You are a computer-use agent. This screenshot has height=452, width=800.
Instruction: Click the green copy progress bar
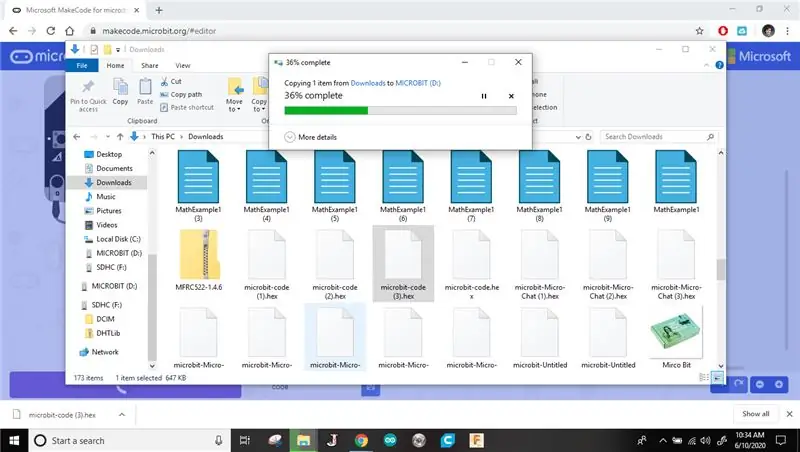(x=326, y=110)
